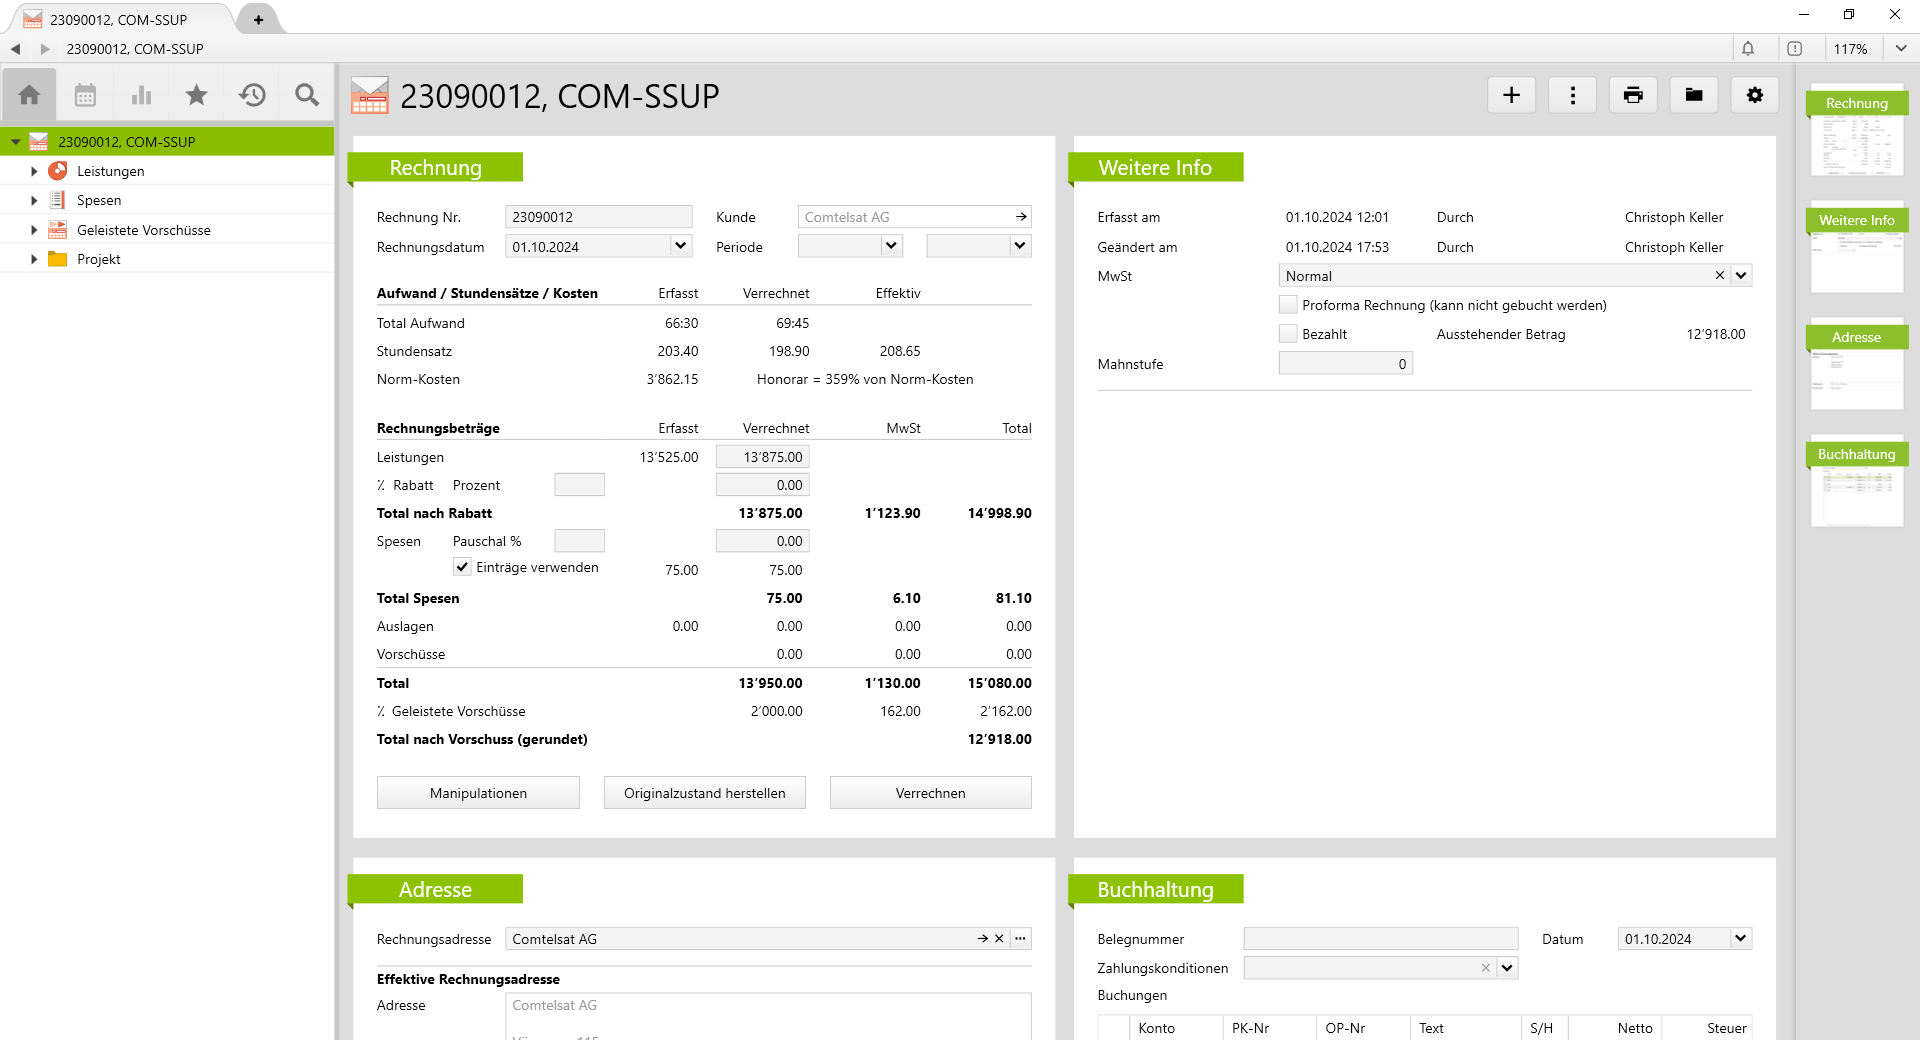
Task: Uncheck Einträge verwenden checkbox
Action: tap(462, 567)
